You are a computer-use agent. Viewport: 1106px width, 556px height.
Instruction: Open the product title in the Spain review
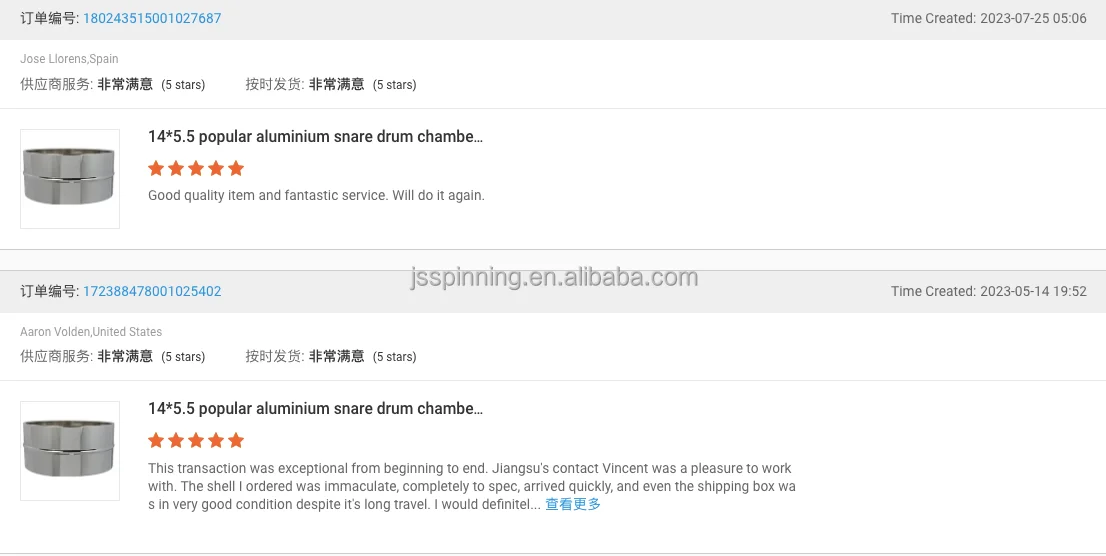coord(315,137)
